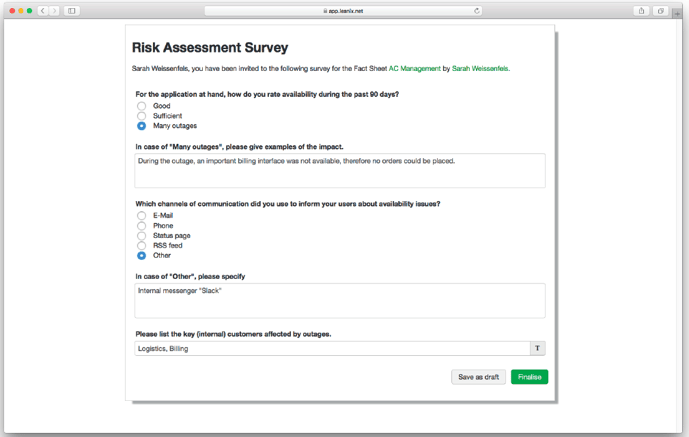The width and height of the screenshot is (689, 437).
Task: Choose E-Mail as communication channel
Action: (x=141, y=216)
